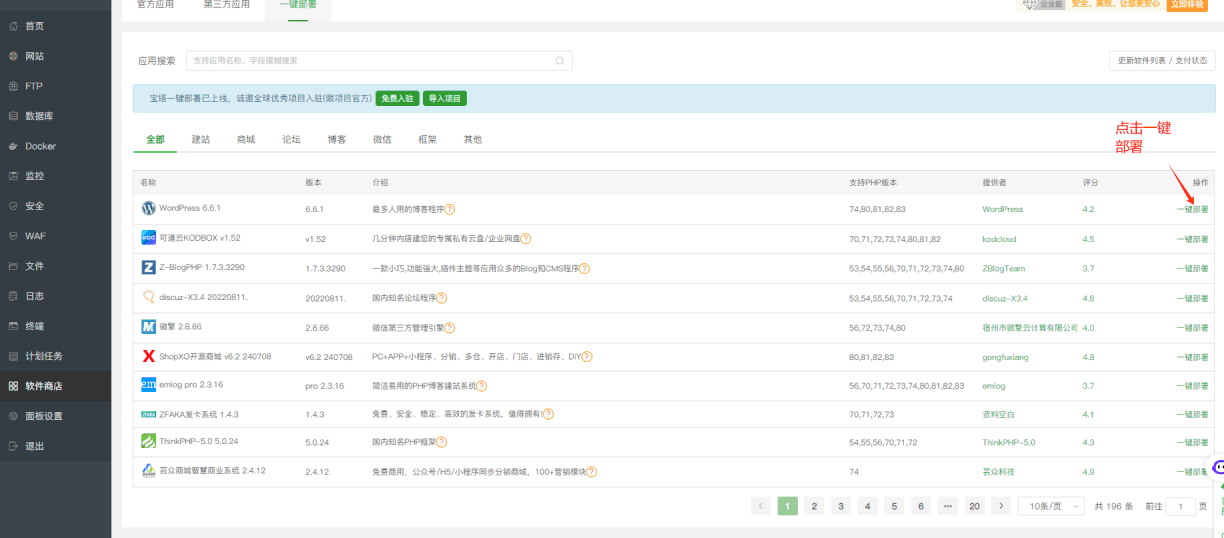Click the discuz-X3.4 logo icon
The width and height of the screenshot is (1224, 538).
point(149,297)
